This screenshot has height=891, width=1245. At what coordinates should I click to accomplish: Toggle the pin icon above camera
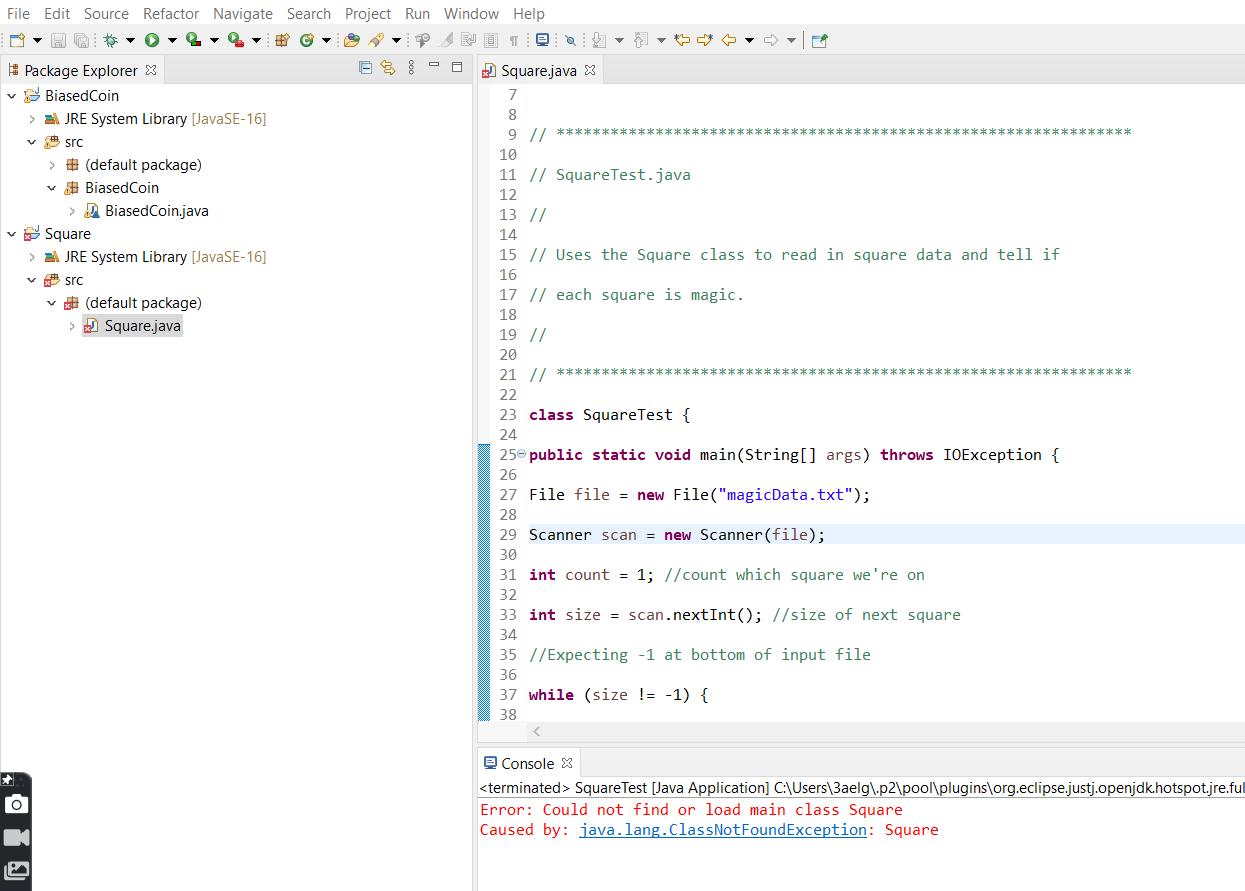(7, 779)
